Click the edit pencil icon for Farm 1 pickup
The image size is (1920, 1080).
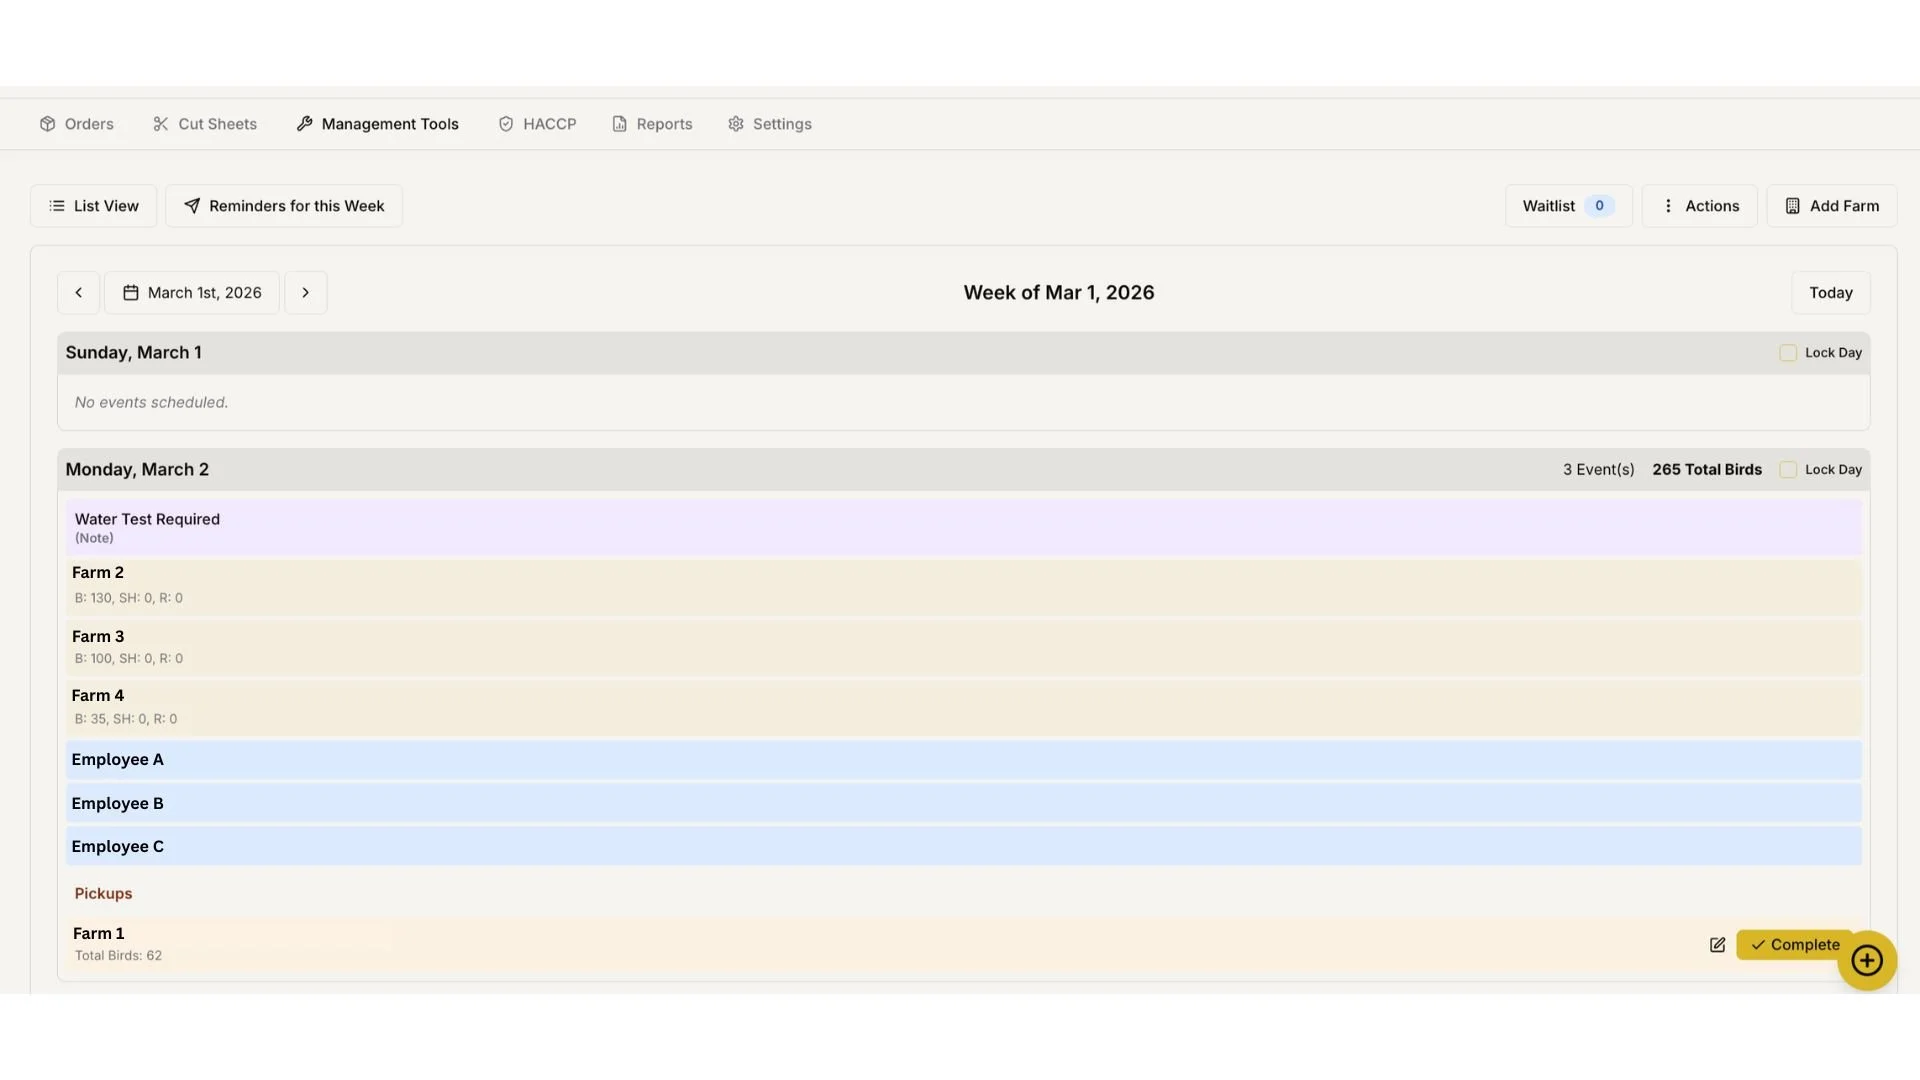[x=1717, y=945]
